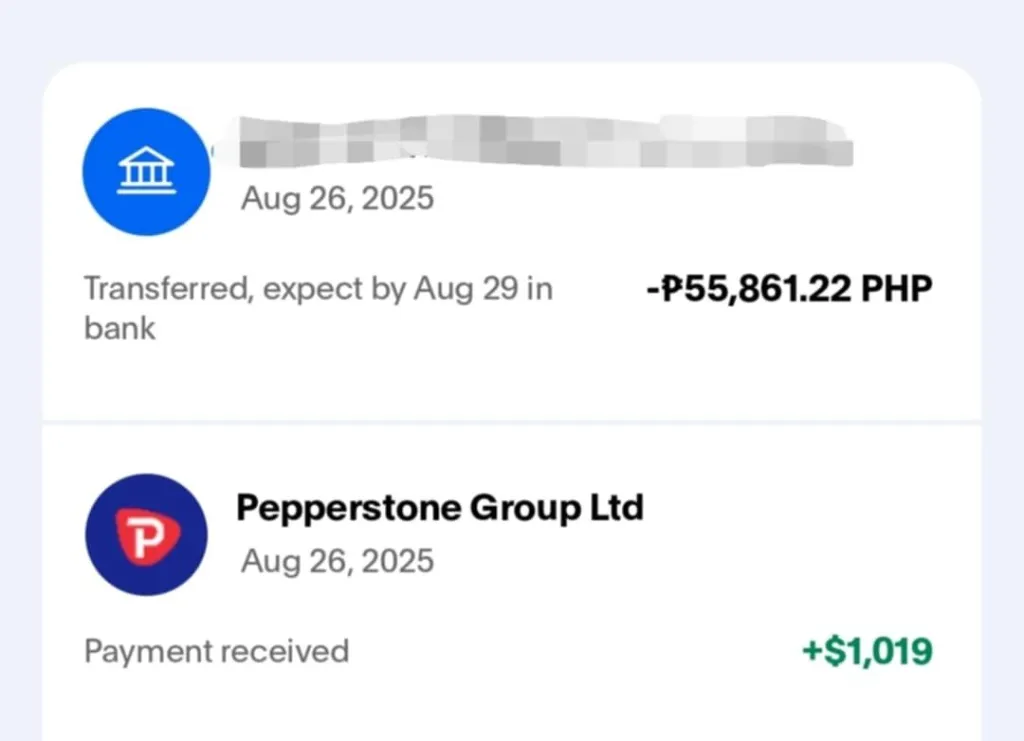Click the divider line between transactions
This screenshot has height=741, width=1024.
512,422
